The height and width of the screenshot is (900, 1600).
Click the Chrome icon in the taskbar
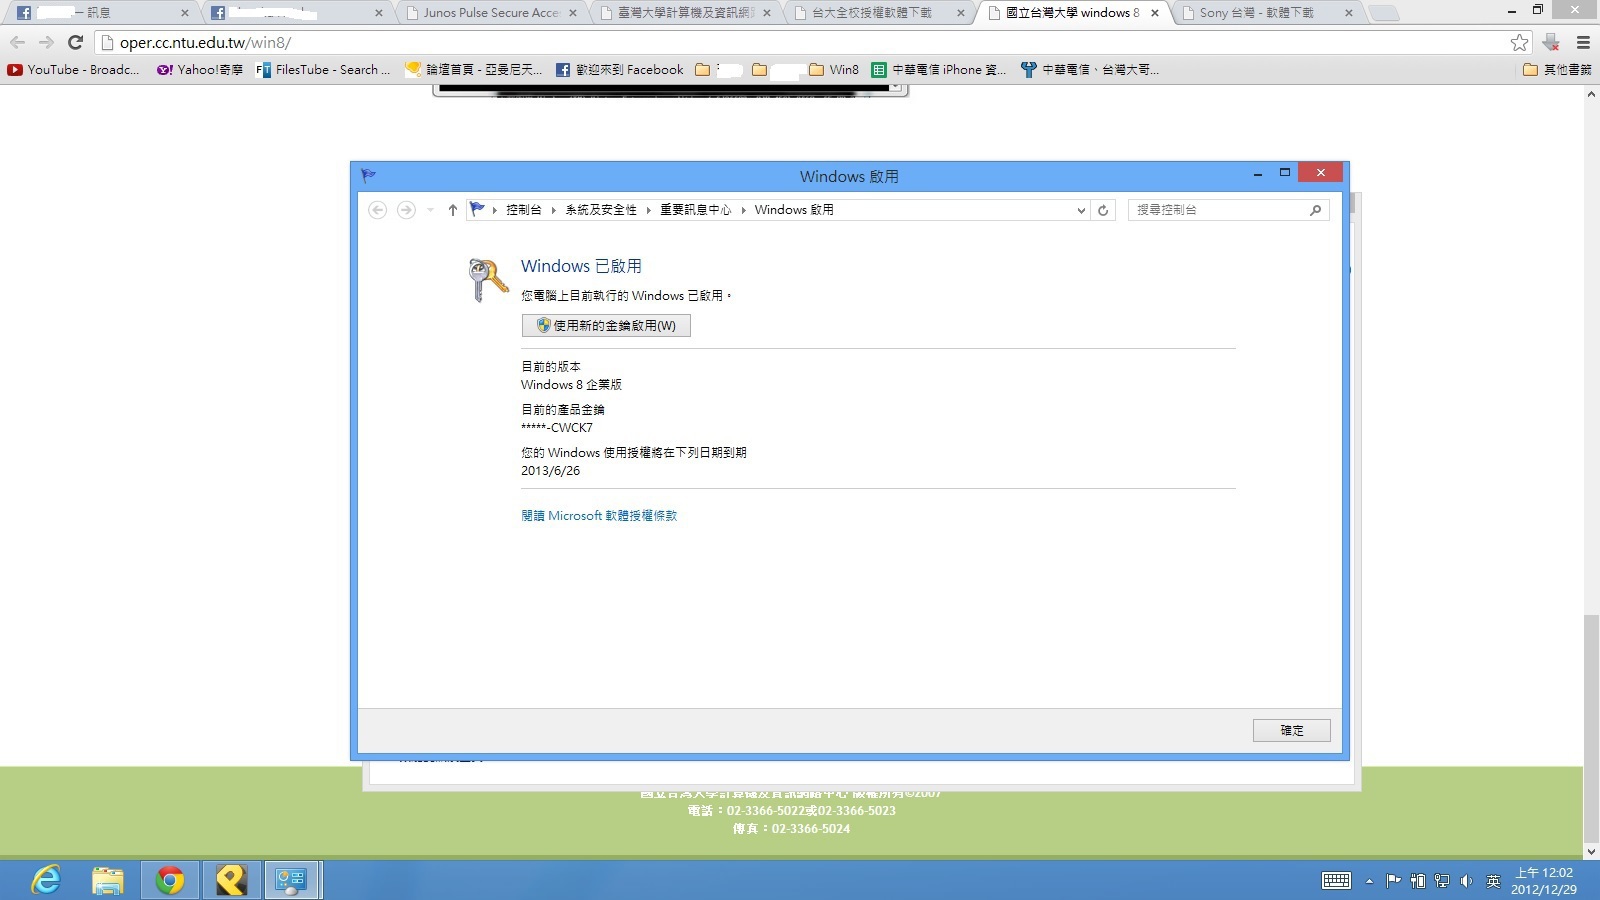tap(169, 880)
